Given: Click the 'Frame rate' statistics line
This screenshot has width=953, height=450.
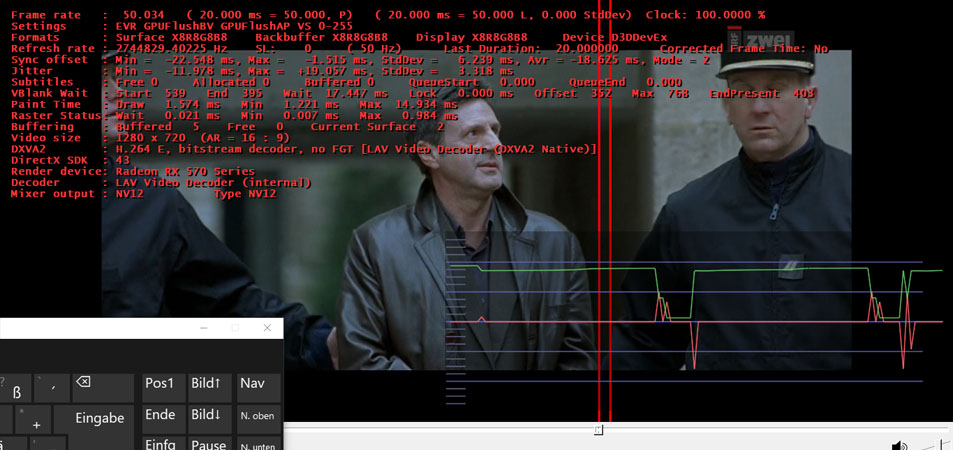Looking at the screenshot, I should tap(388, 15).
